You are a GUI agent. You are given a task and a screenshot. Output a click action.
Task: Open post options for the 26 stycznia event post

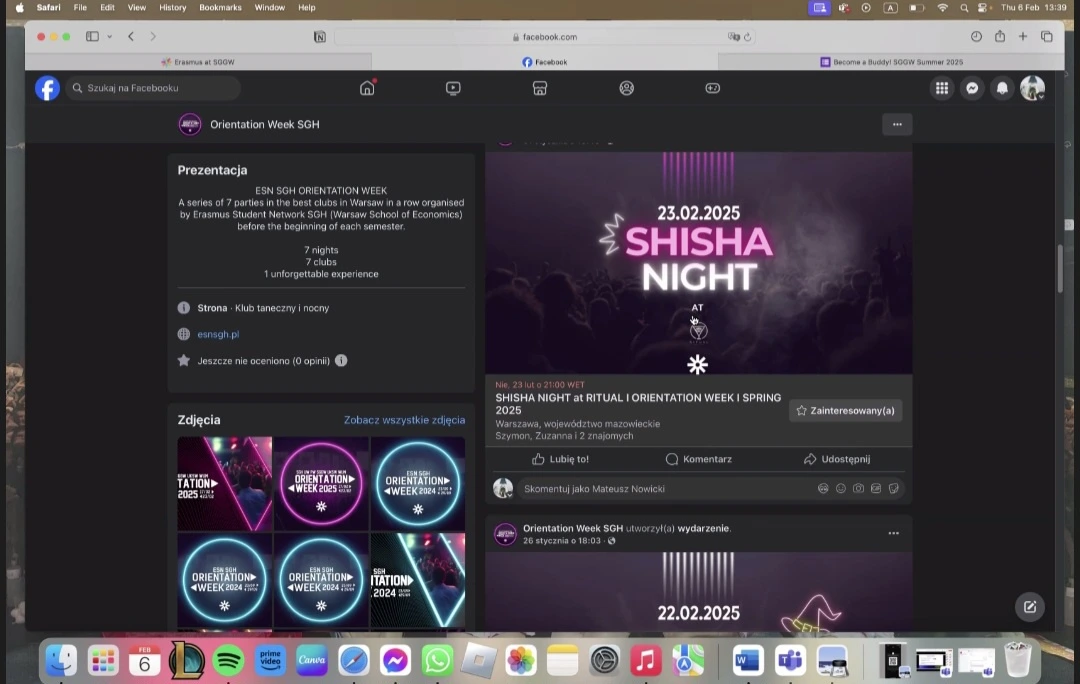click(893, 533)
